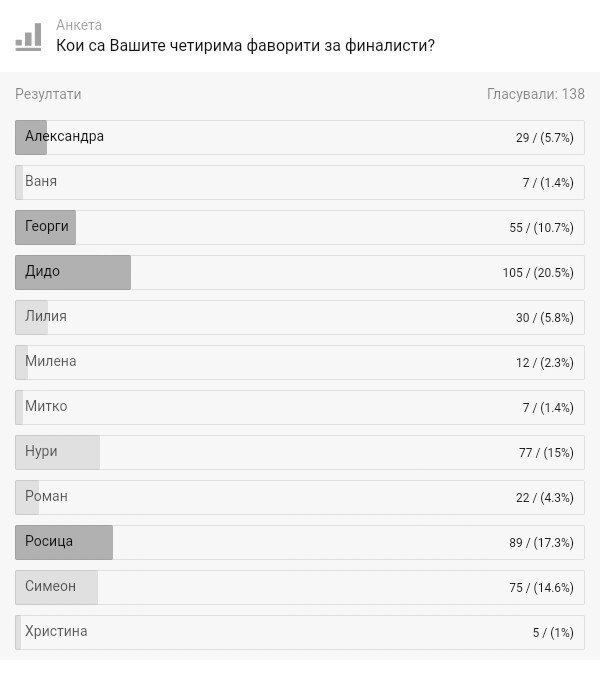Viewport: 600px width, 677px height.
Task: Choose the Георги result bar
Action: (x=300, y=228)
